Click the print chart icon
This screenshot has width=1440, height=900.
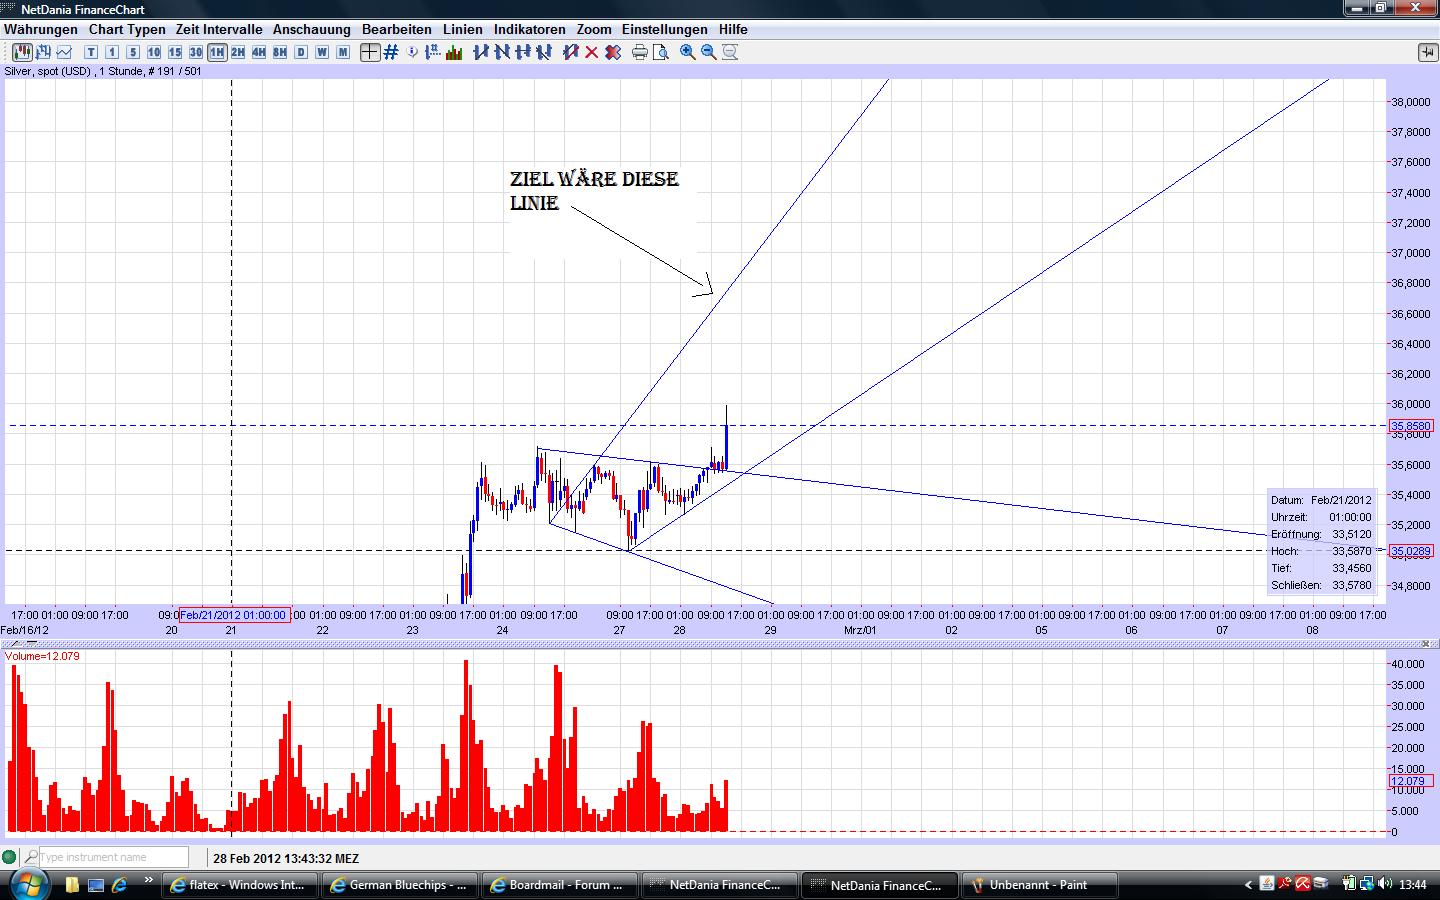[640, 52]
